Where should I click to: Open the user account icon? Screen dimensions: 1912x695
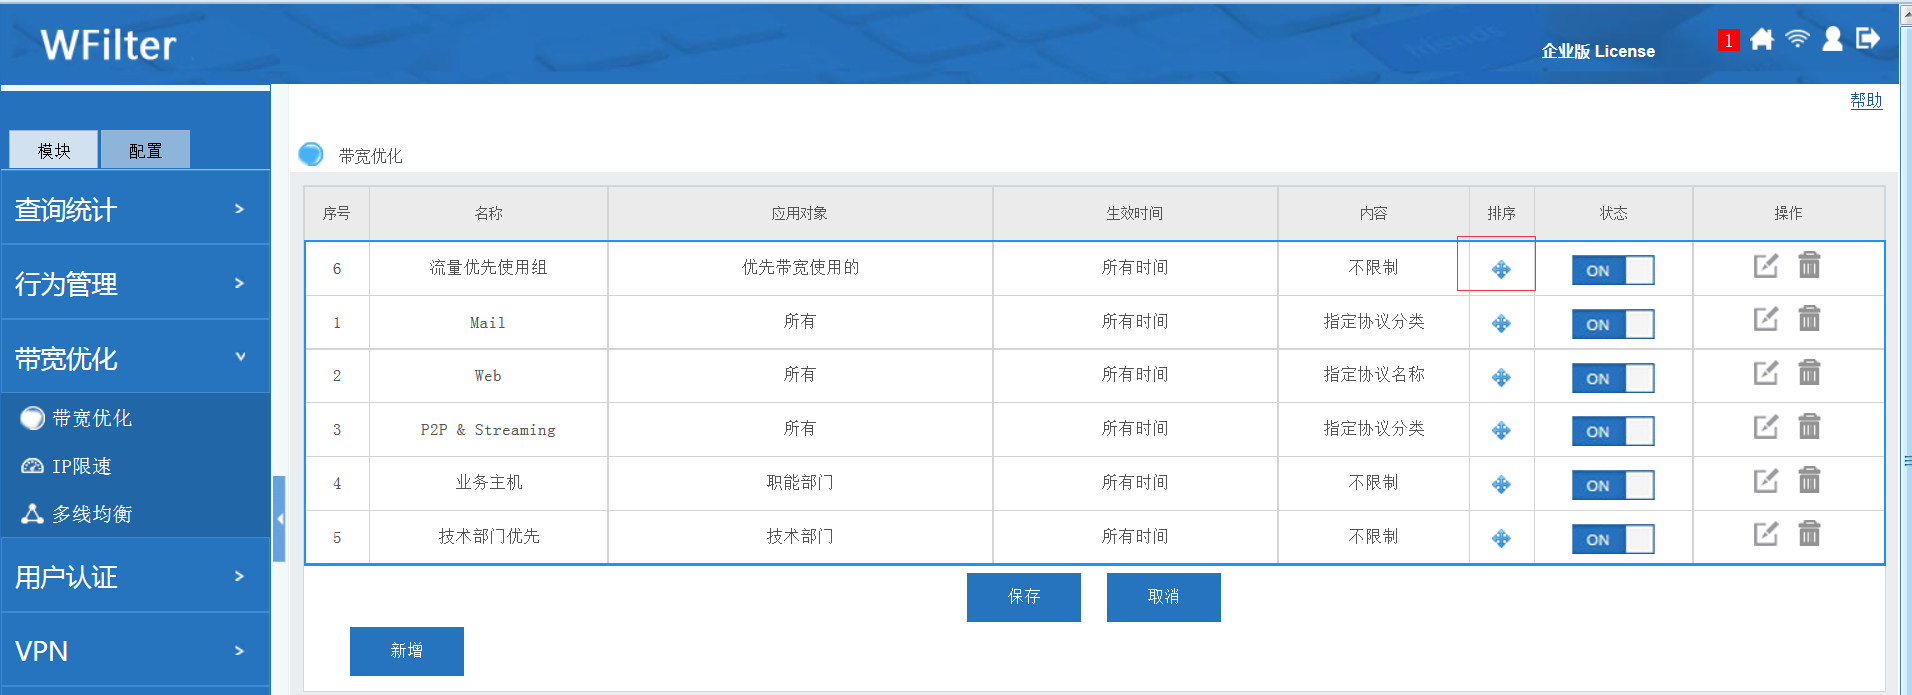pos(1832,39)
